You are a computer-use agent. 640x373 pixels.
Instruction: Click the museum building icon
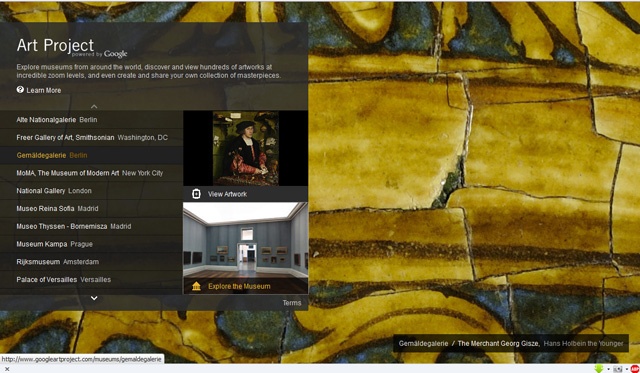(196, 286)
